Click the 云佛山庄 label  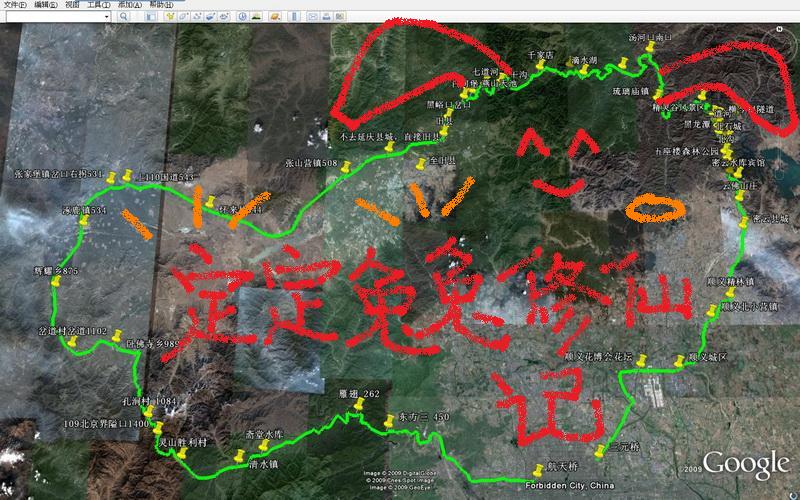tap(739, 186)
